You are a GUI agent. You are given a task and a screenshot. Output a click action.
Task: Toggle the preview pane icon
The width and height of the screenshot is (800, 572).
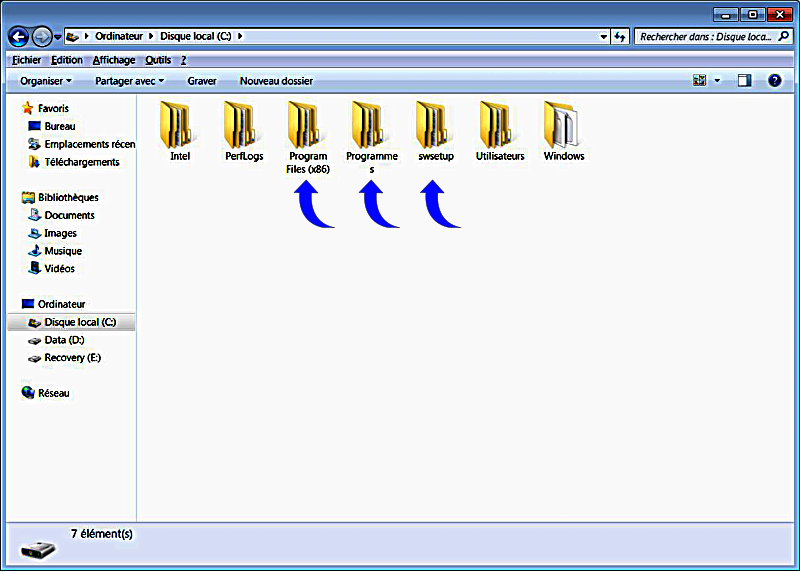744,81
